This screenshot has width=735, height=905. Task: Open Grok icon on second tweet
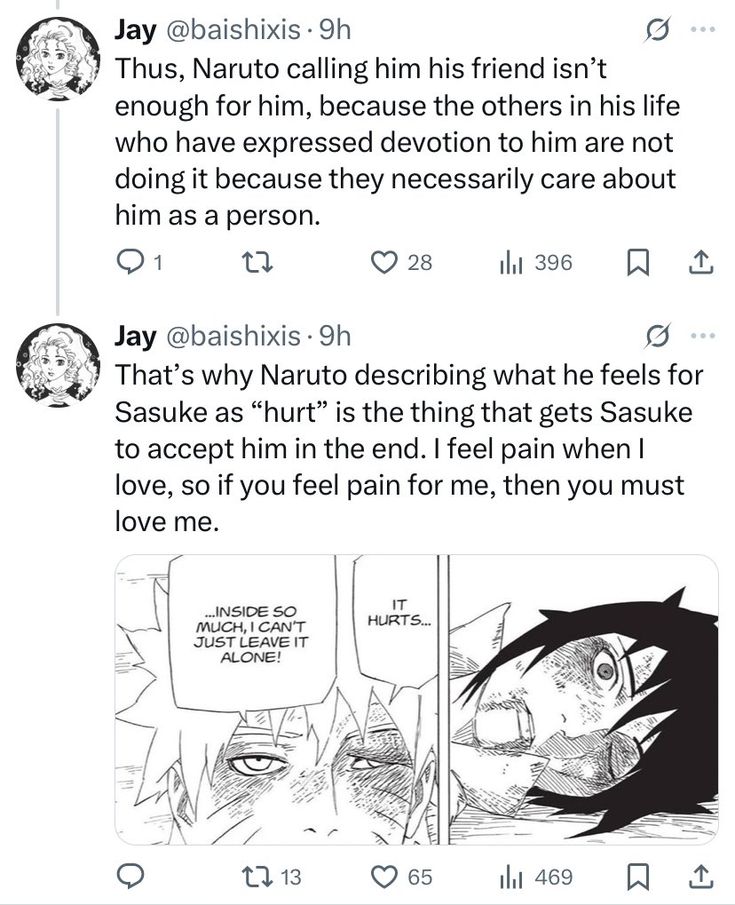tap(657, 335)
